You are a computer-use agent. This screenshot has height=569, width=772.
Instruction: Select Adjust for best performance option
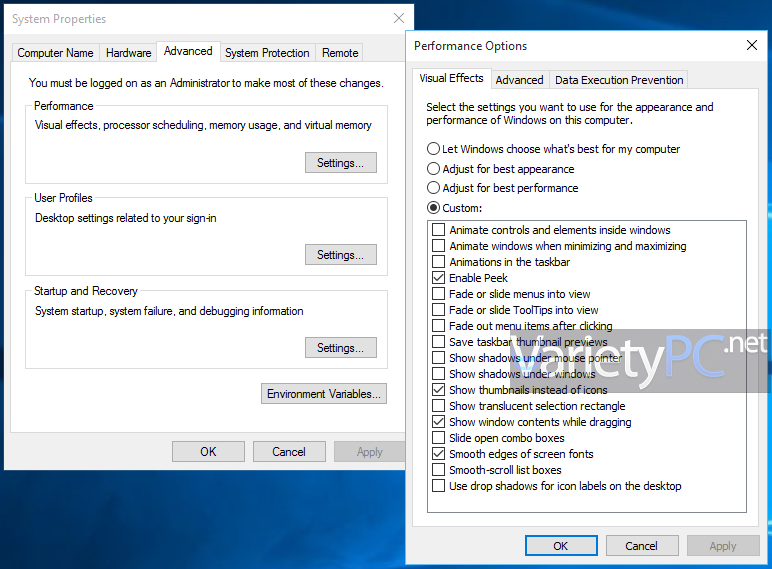[434, 188]
